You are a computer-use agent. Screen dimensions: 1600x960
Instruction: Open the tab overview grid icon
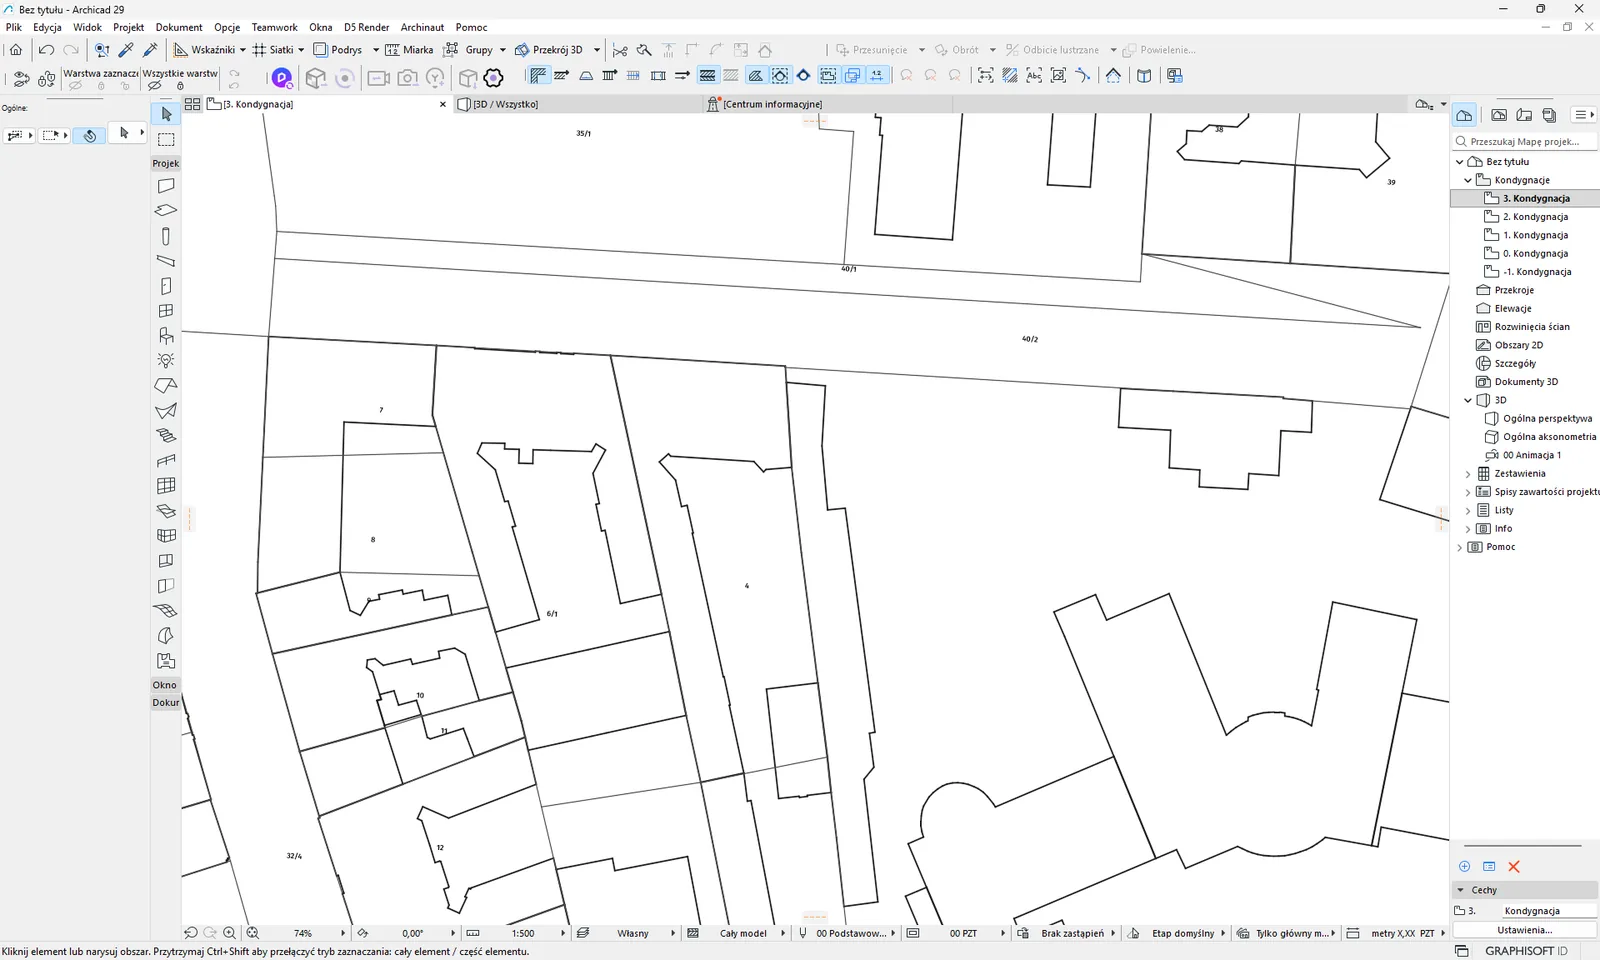click(193, 104)
